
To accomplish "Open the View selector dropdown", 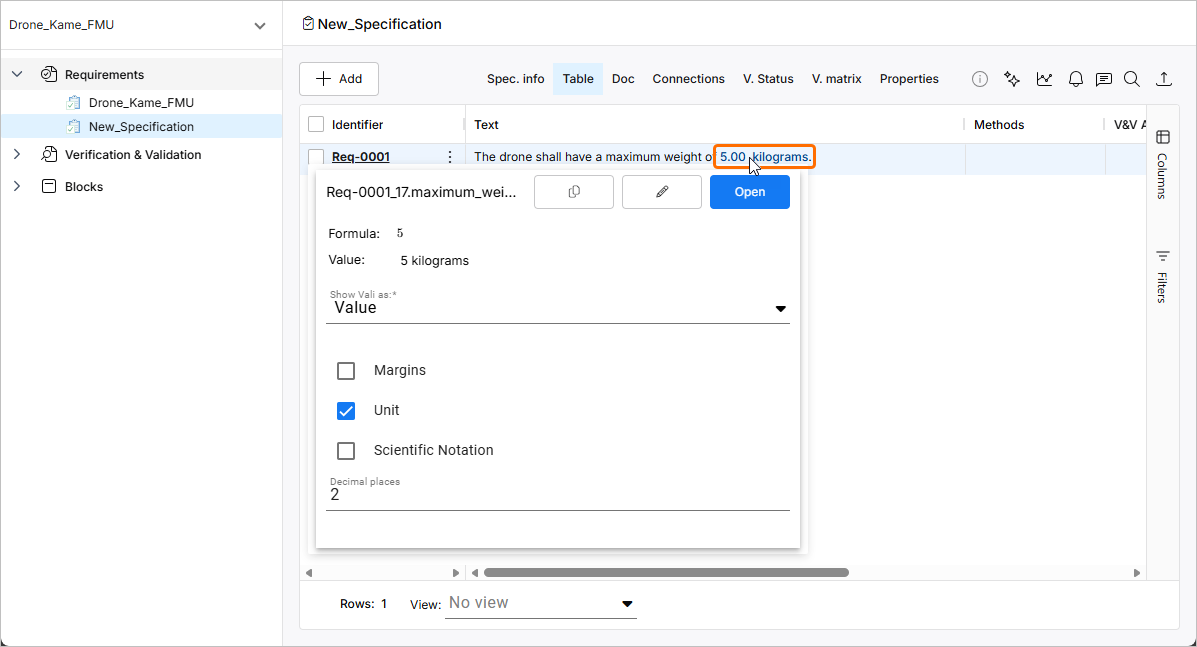I will click(x=541, y=603).
